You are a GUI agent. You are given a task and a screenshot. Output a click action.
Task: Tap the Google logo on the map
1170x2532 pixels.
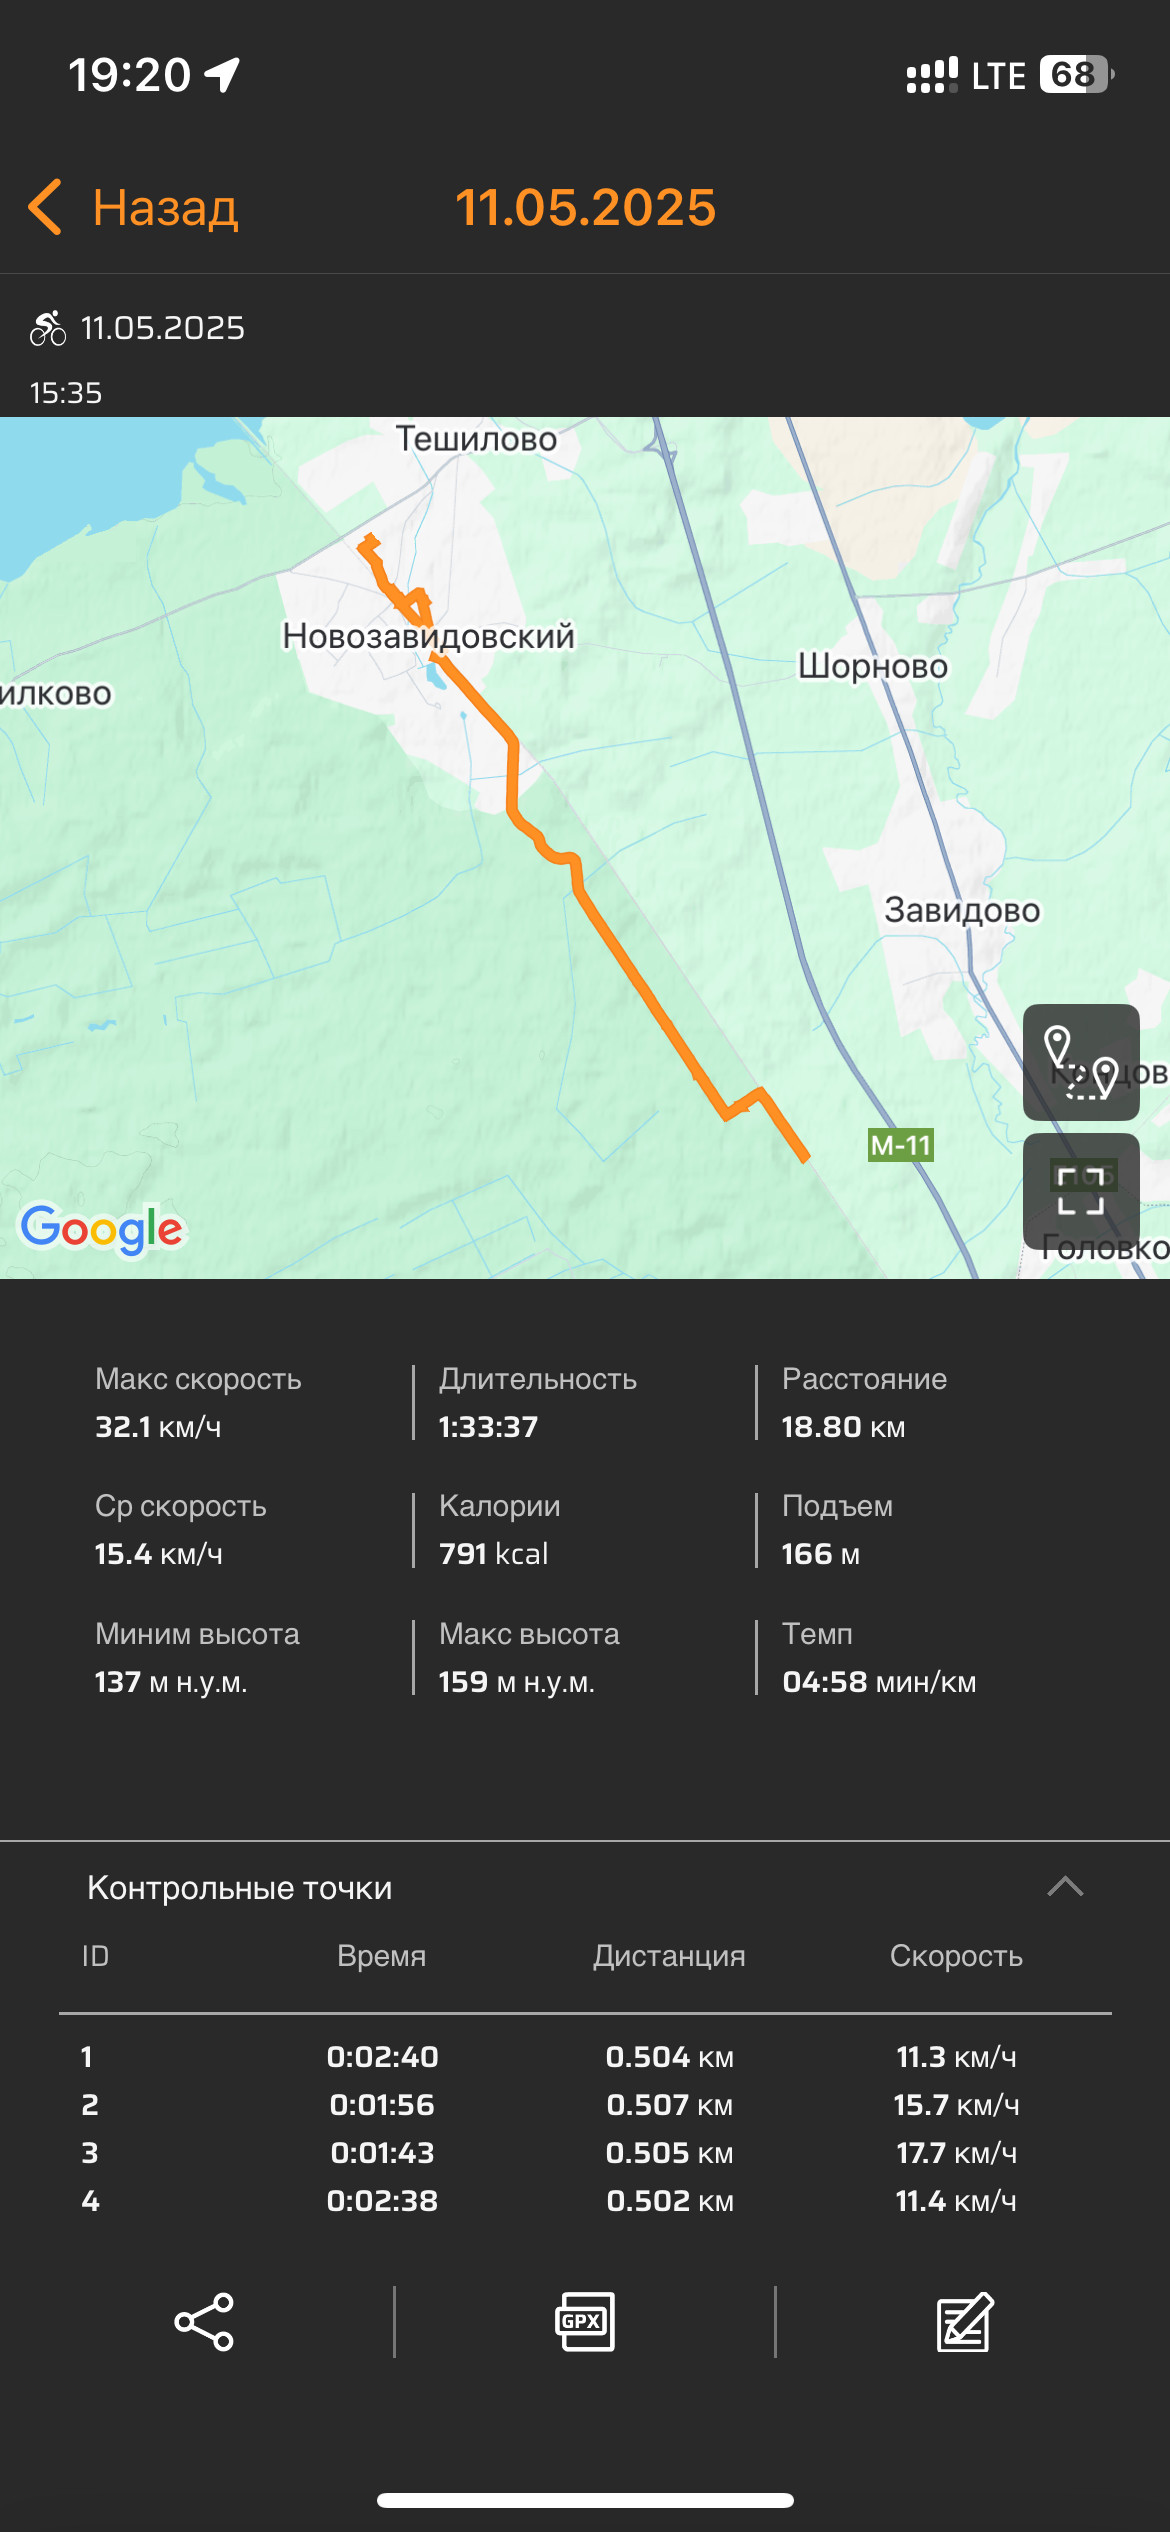tap(101, 1229)
